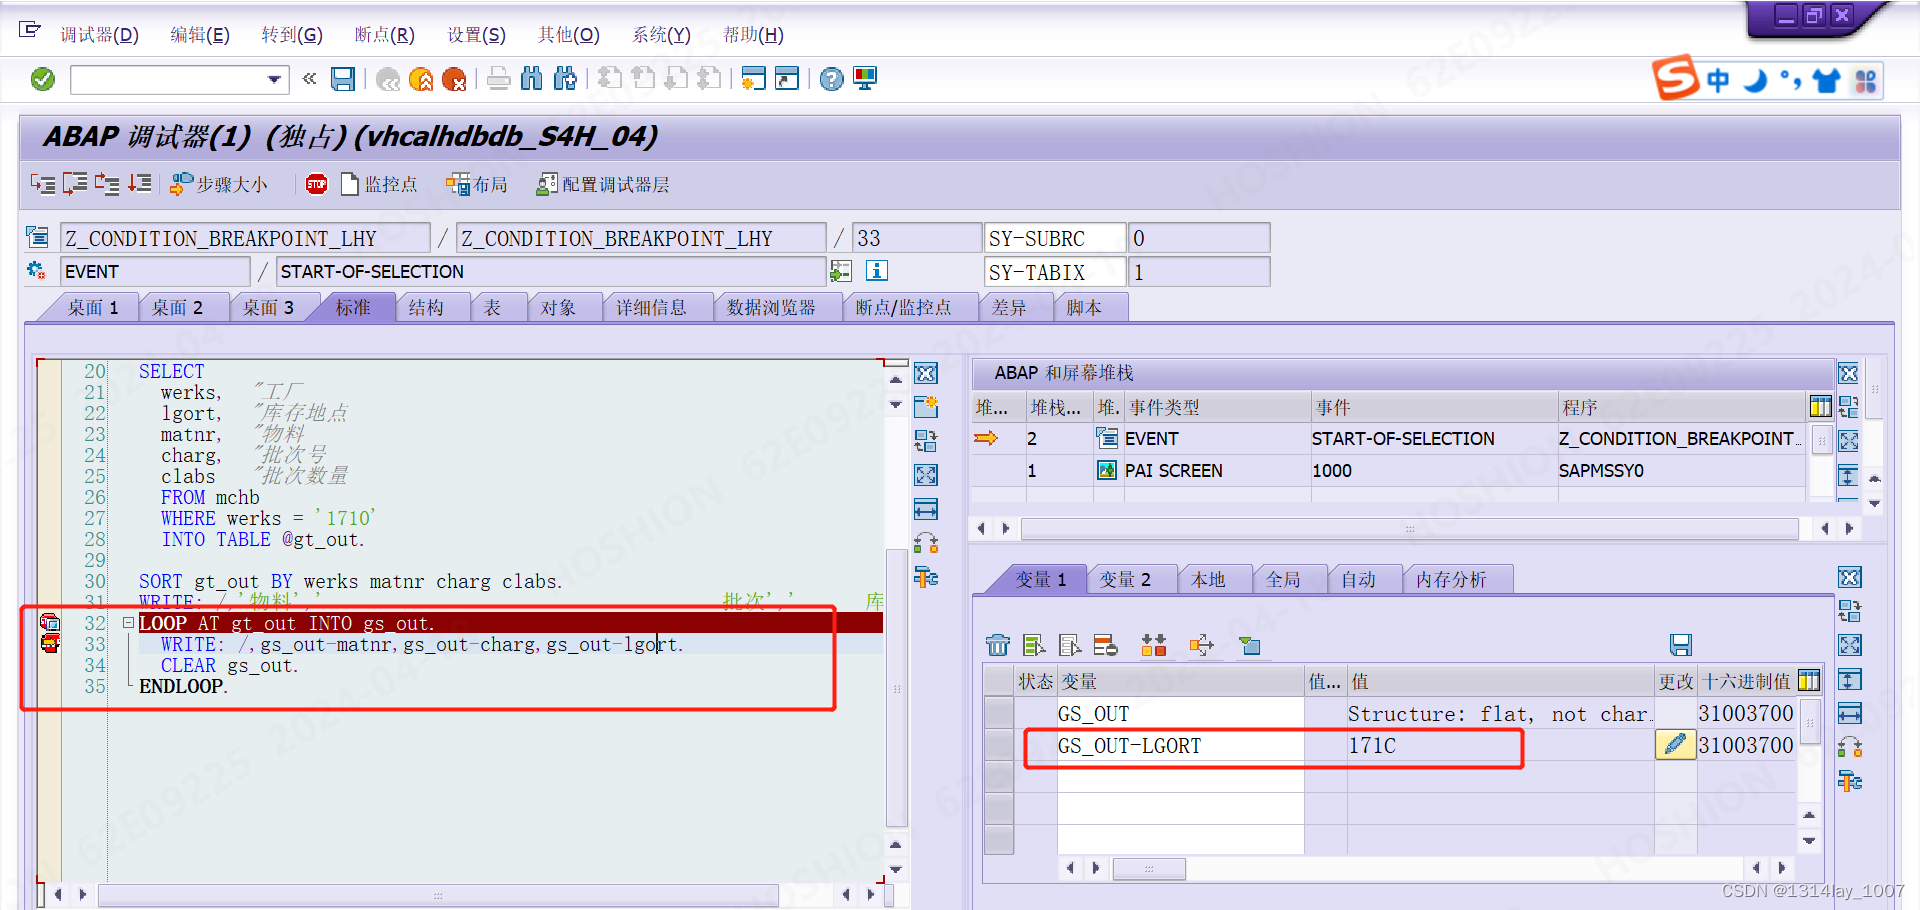
Task: Select the GS_OUT row selector
Action: (x=999, y=713)
